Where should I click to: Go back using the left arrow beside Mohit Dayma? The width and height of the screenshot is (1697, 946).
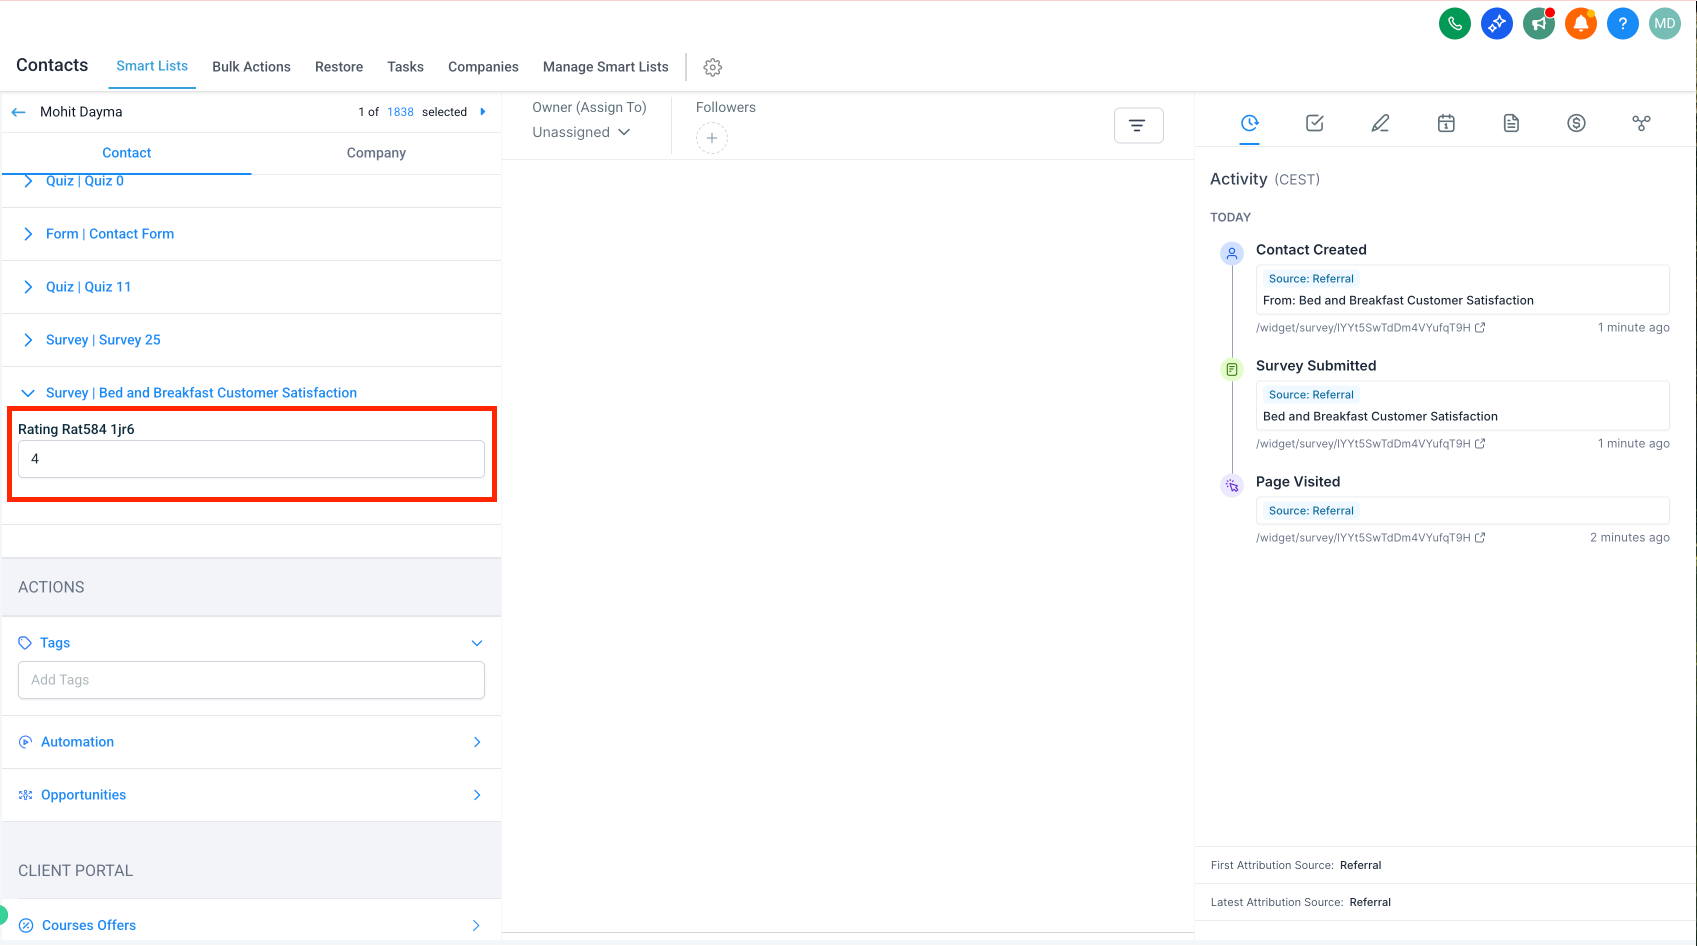tap(18, 112)
